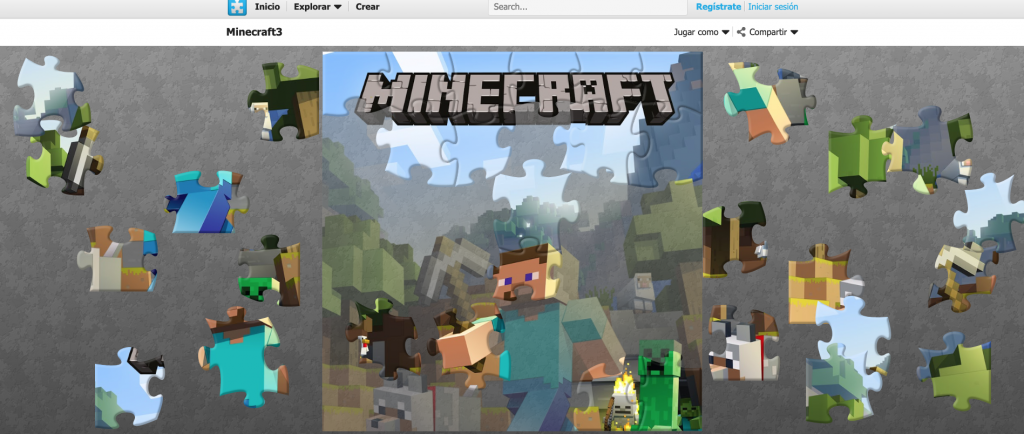This screenshot has width=1024, height=434.
Task: Open the Jugar como dropdown
Action: click(701, 32)
